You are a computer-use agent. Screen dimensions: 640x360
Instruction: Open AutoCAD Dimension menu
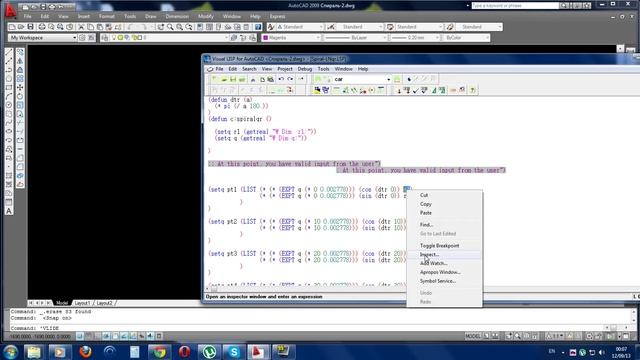point(177,16)
